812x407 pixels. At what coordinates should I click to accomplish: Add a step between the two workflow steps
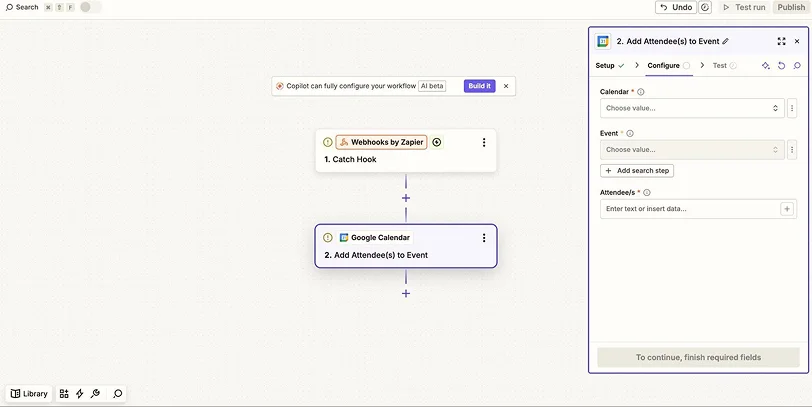click(x=406, y=198)
